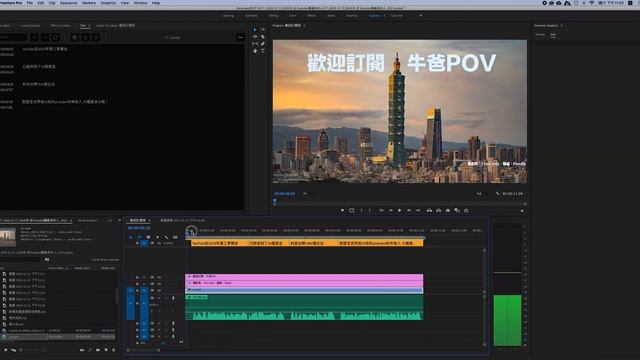Click New Bin icon in Project panel

(x=98, y=350)
